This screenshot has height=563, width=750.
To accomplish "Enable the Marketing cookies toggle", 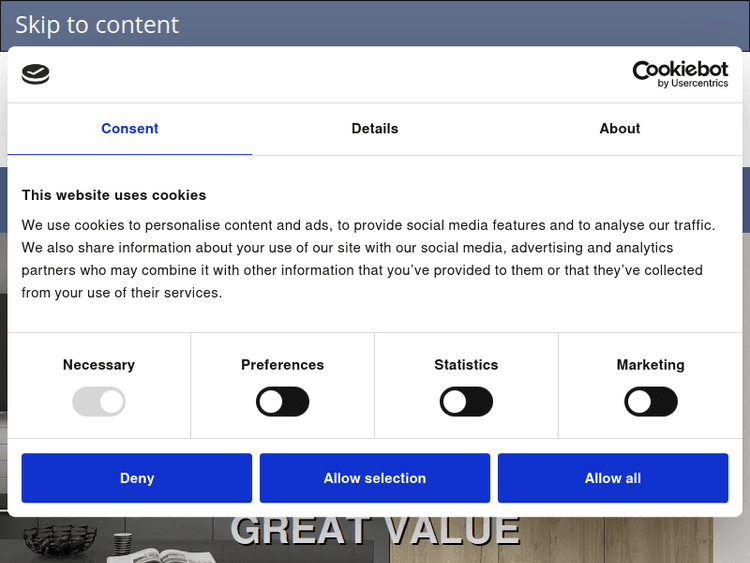I will coord(650,402).
